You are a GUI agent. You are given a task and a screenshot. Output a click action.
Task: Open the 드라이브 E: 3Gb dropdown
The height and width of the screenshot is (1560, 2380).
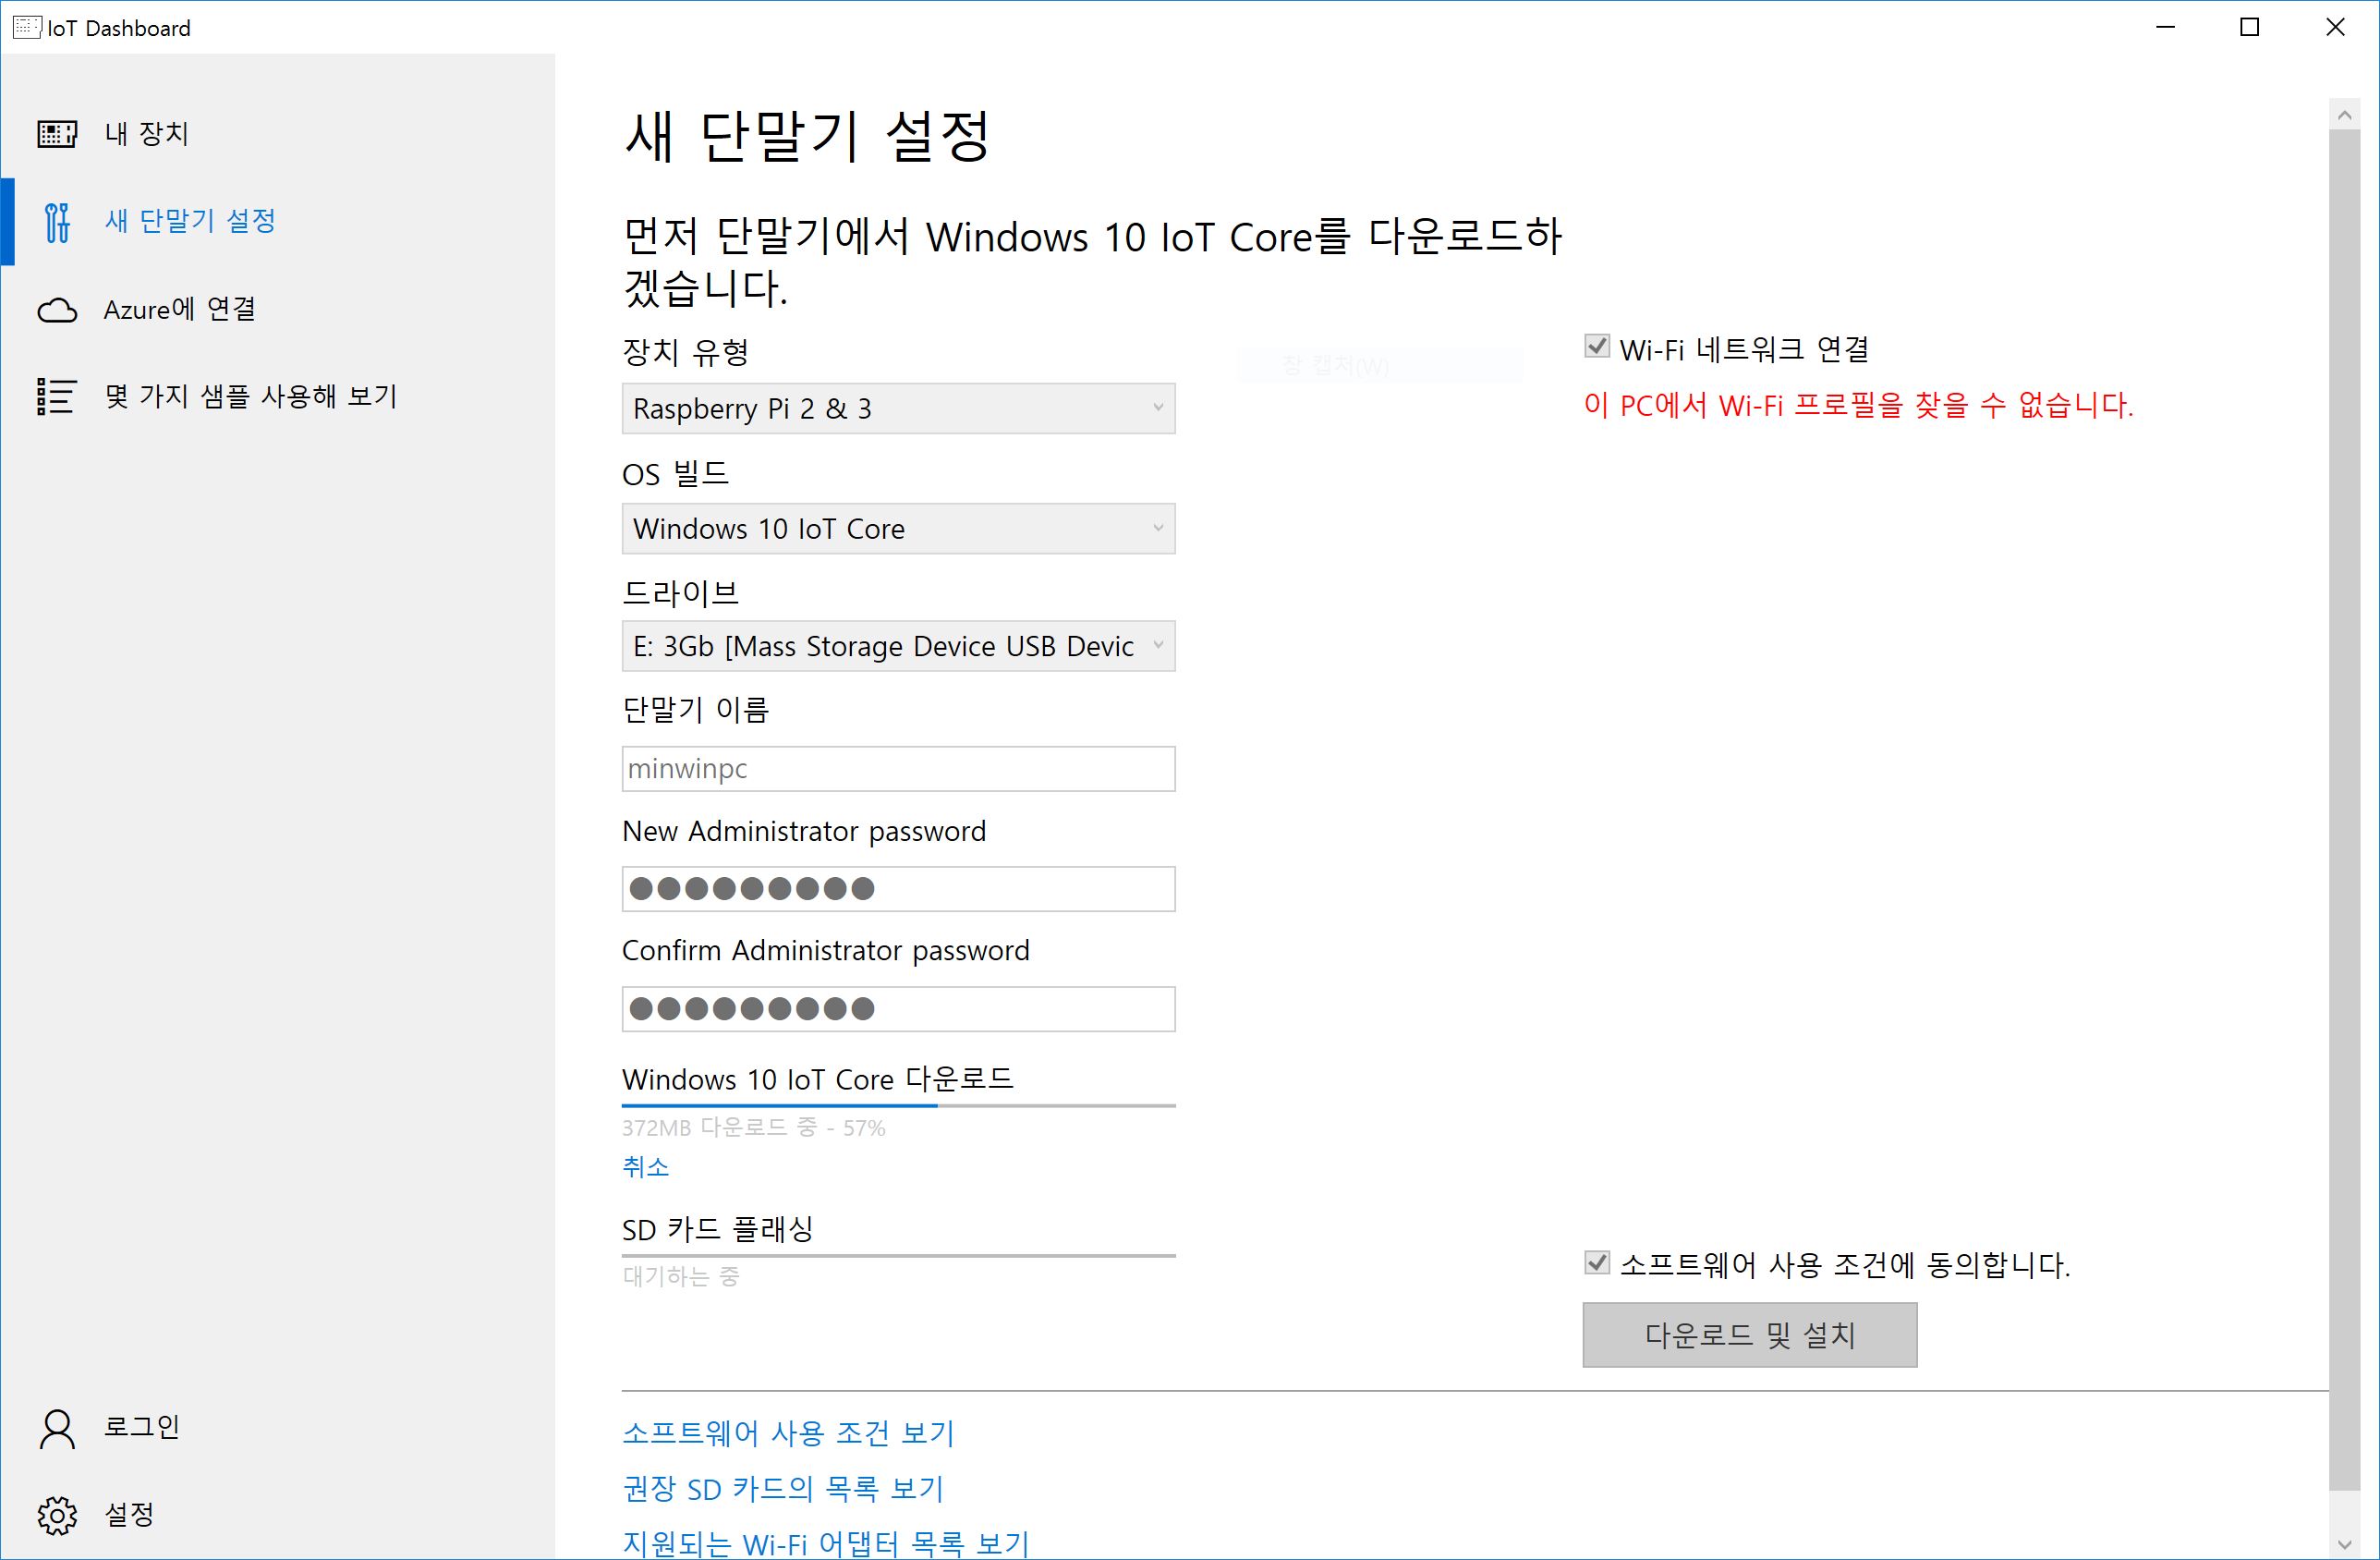click(898, 646)
